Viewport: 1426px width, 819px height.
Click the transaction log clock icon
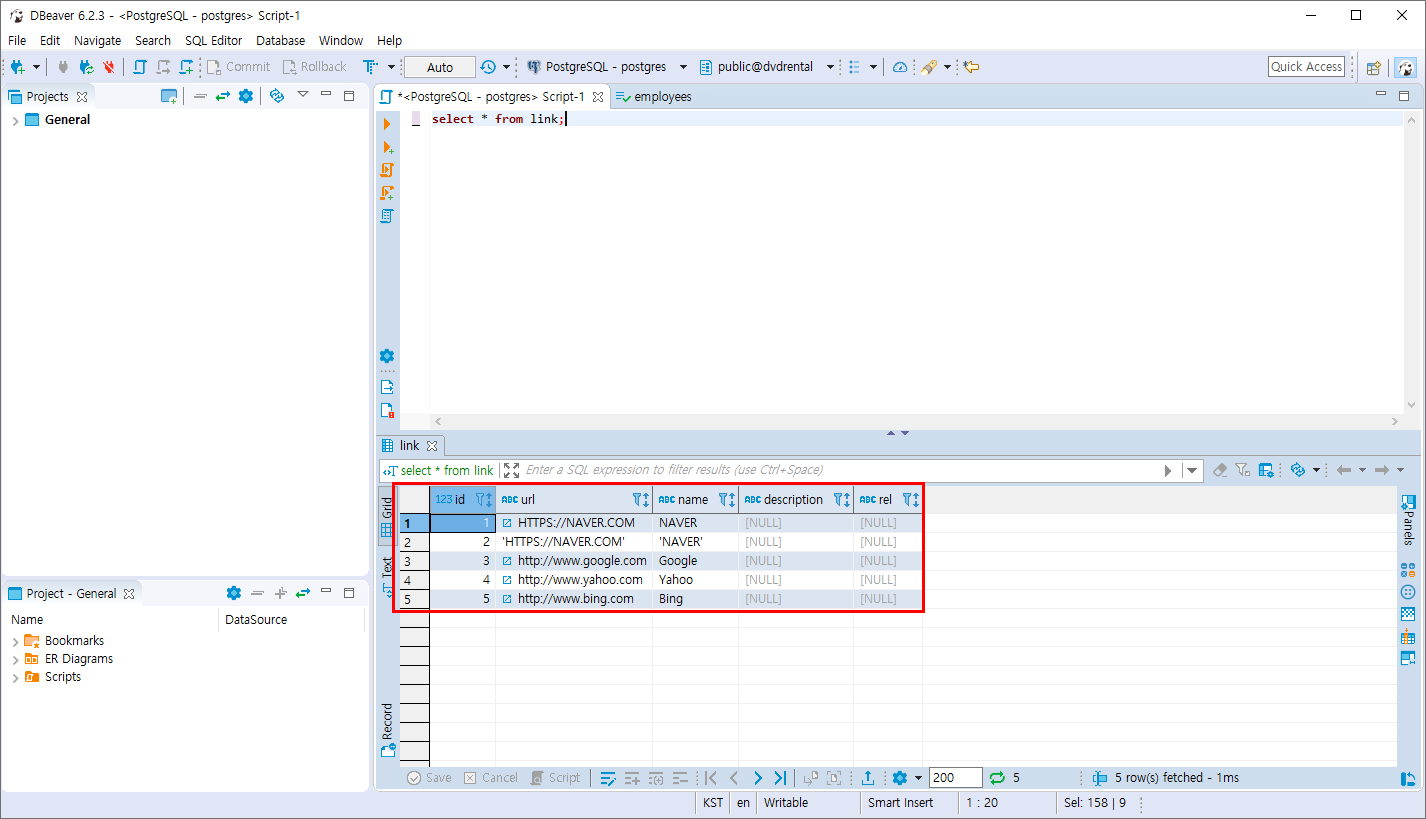(x=488, y=67)
